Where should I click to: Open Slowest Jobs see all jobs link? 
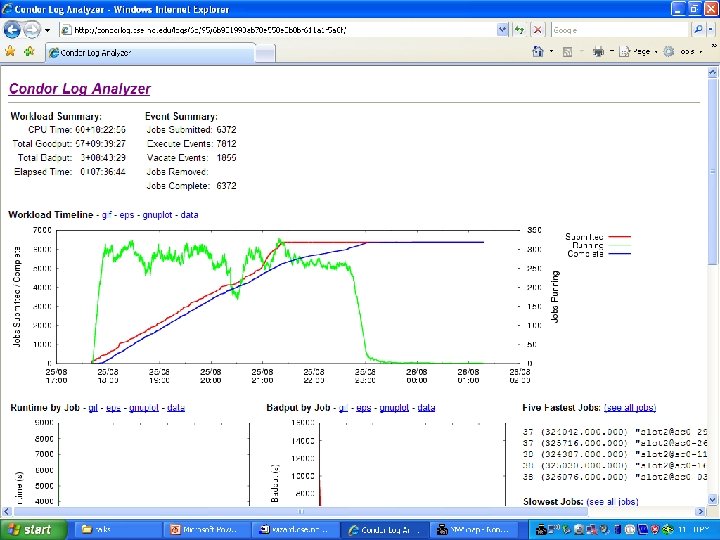pyautogui.click(x=612, y=502)
